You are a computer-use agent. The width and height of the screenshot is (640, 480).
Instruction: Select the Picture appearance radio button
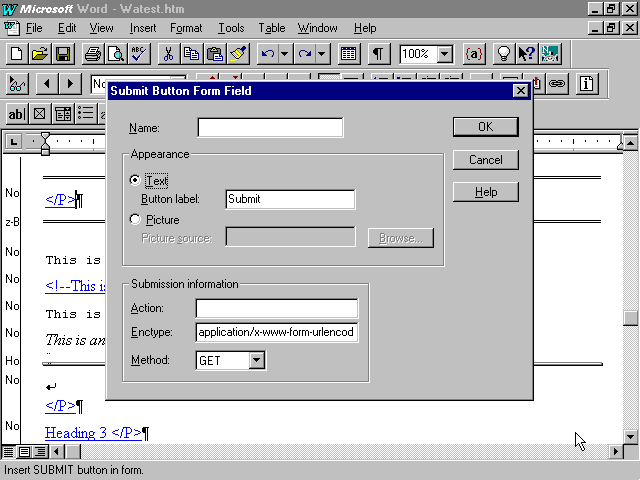[136, 220]
